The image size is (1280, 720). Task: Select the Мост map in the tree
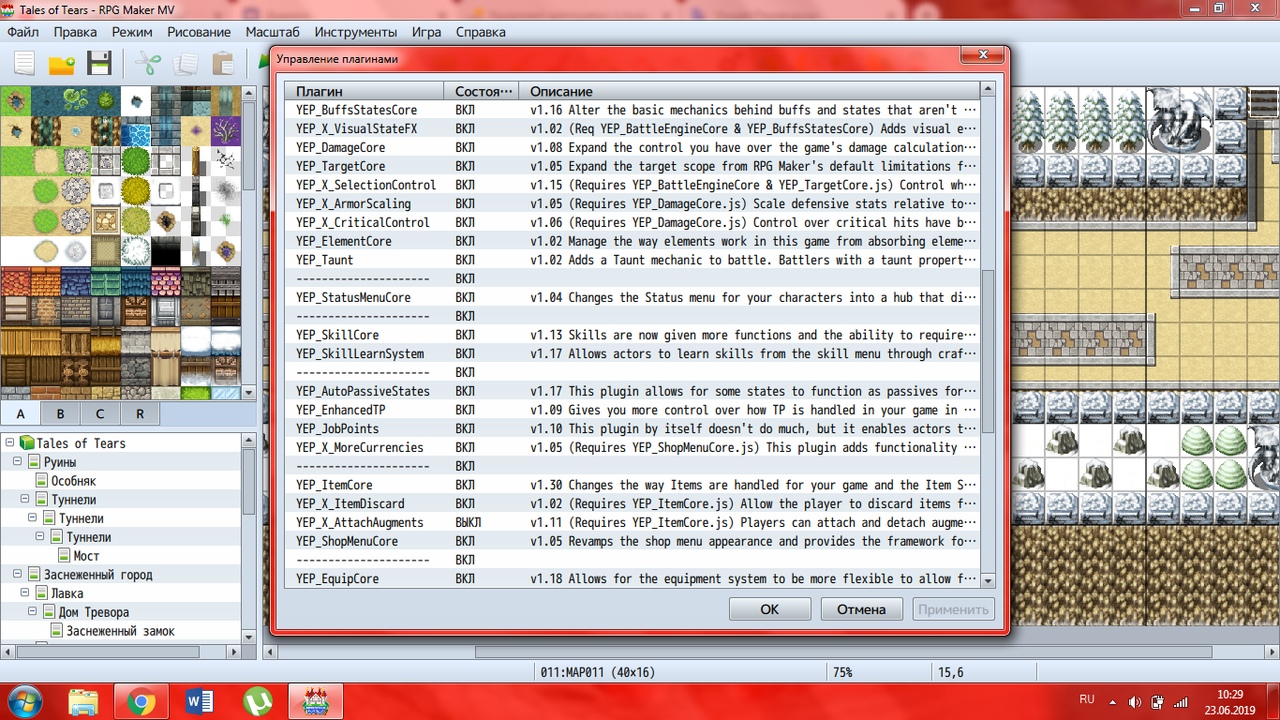point(87,556)
